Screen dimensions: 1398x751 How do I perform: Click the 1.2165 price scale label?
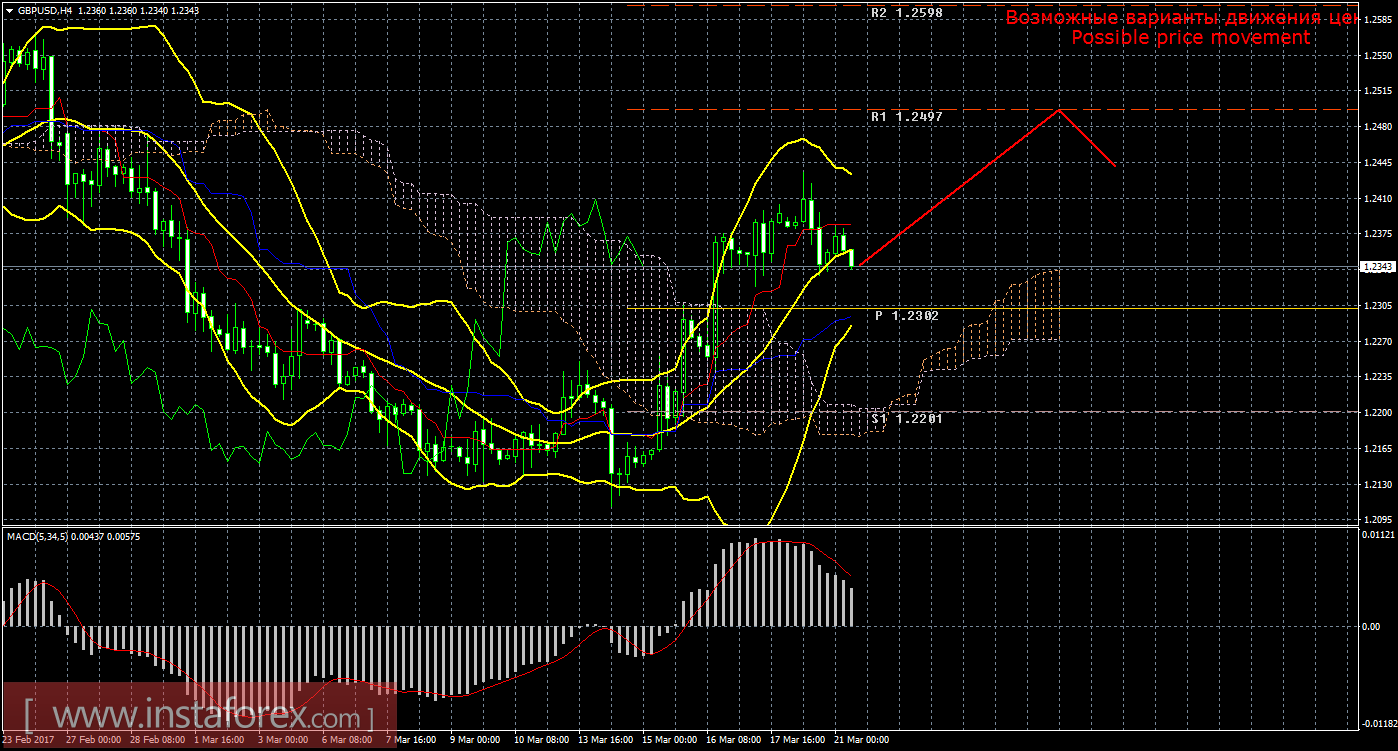[1378, 449]
